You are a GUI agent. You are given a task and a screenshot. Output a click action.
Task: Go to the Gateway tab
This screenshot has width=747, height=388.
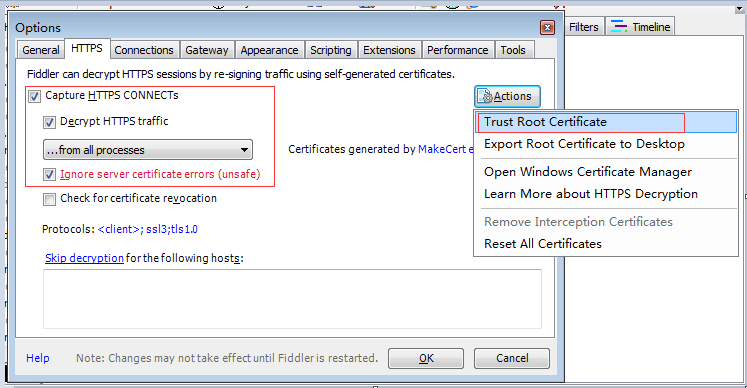[207, 50]
